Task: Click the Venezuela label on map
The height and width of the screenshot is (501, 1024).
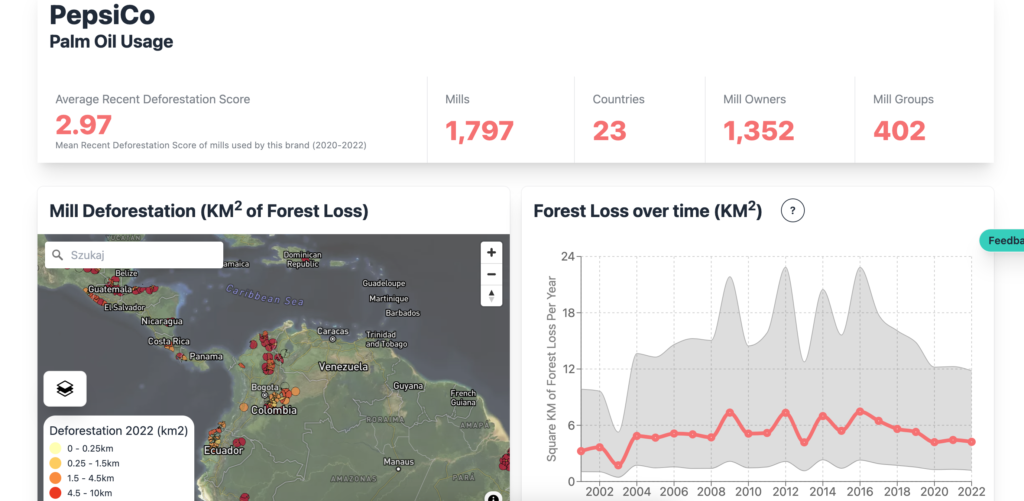Action: [x=343, y=366]
